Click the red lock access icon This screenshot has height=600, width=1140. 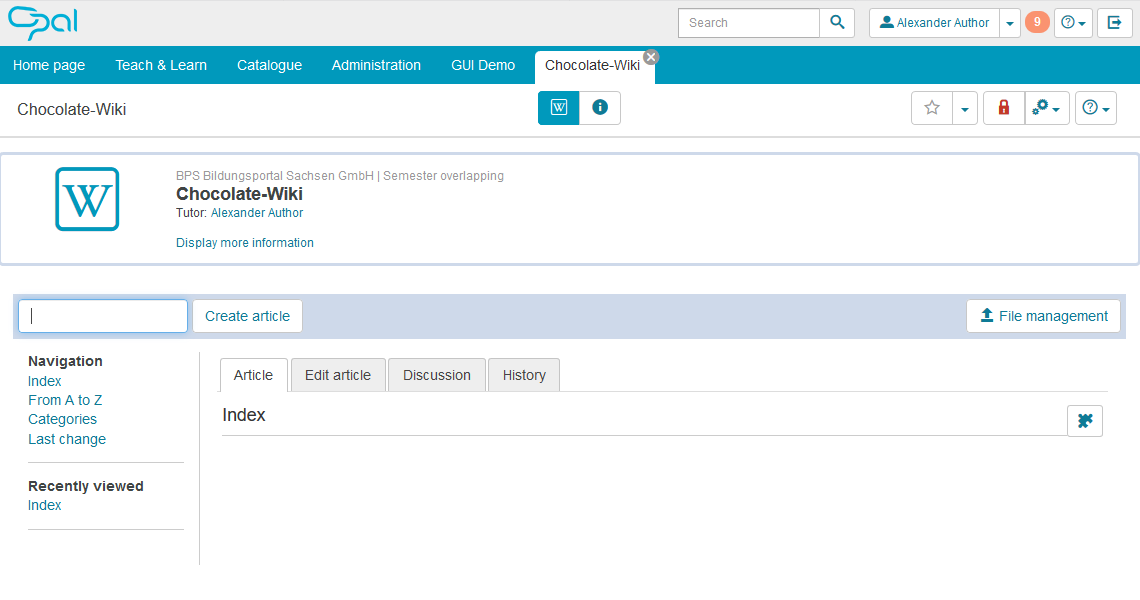pos(1004,108)
